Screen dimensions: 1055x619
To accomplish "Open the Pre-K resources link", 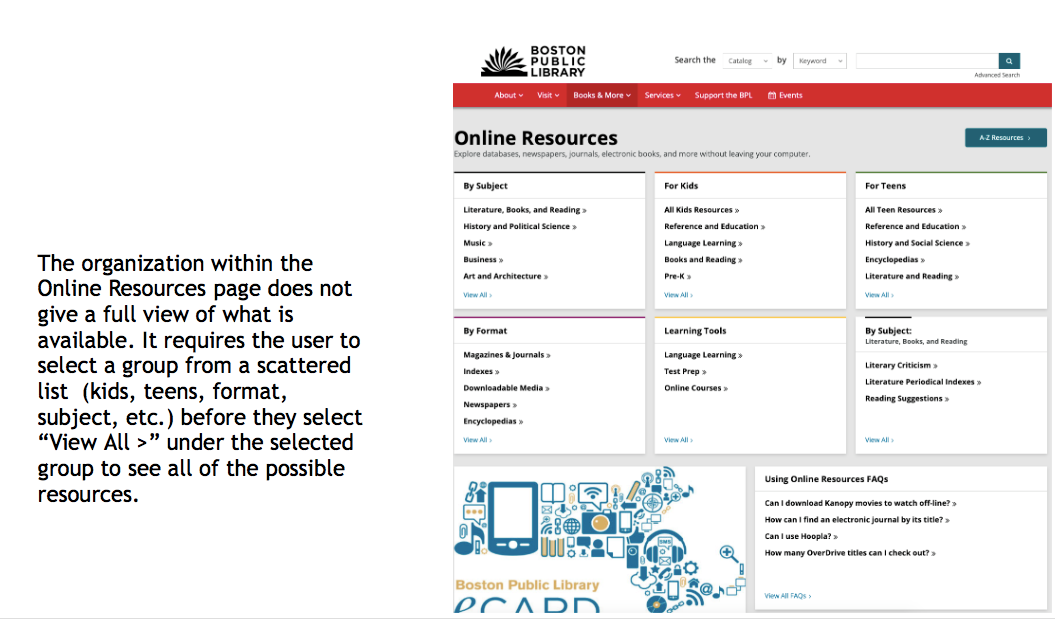I will coord(678,277).
